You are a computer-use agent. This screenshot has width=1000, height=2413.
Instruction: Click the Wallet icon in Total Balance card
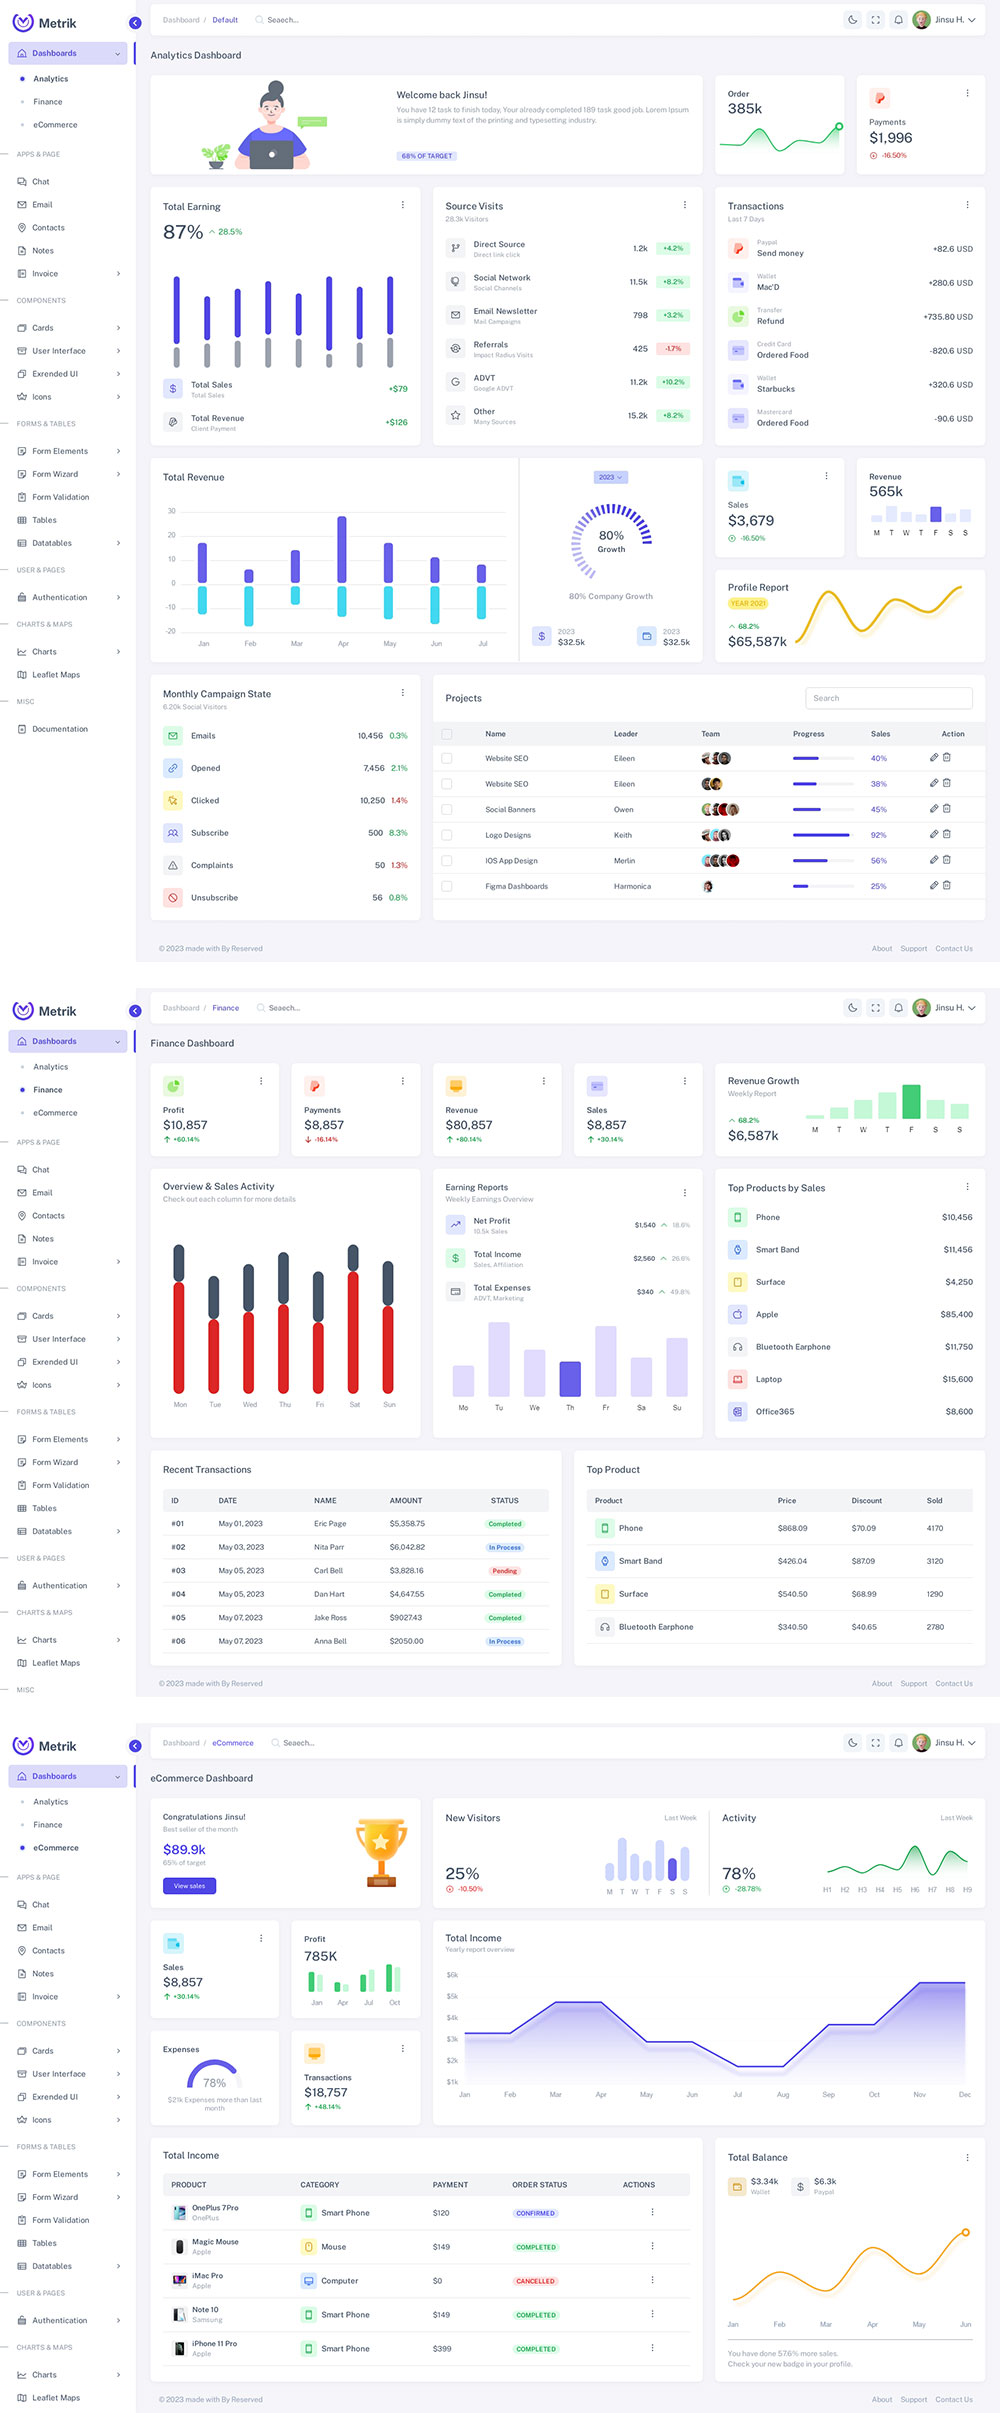[x=737, y=2187]
